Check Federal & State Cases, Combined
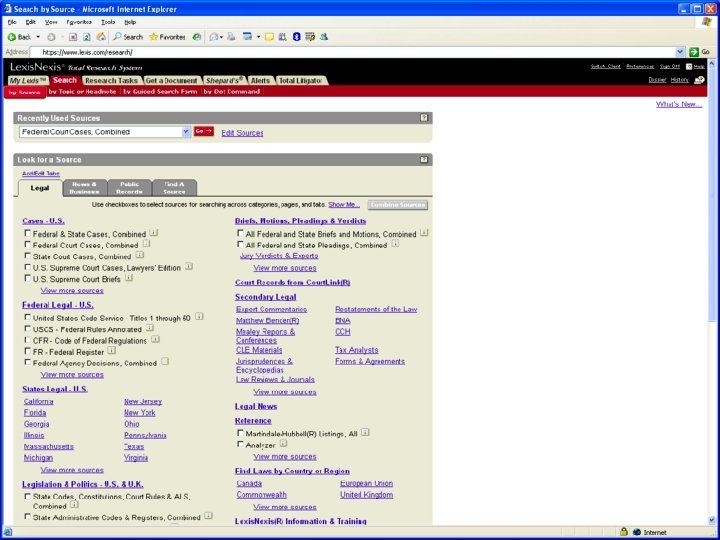This screenshot has height=540, width=720. coord(28,233)
